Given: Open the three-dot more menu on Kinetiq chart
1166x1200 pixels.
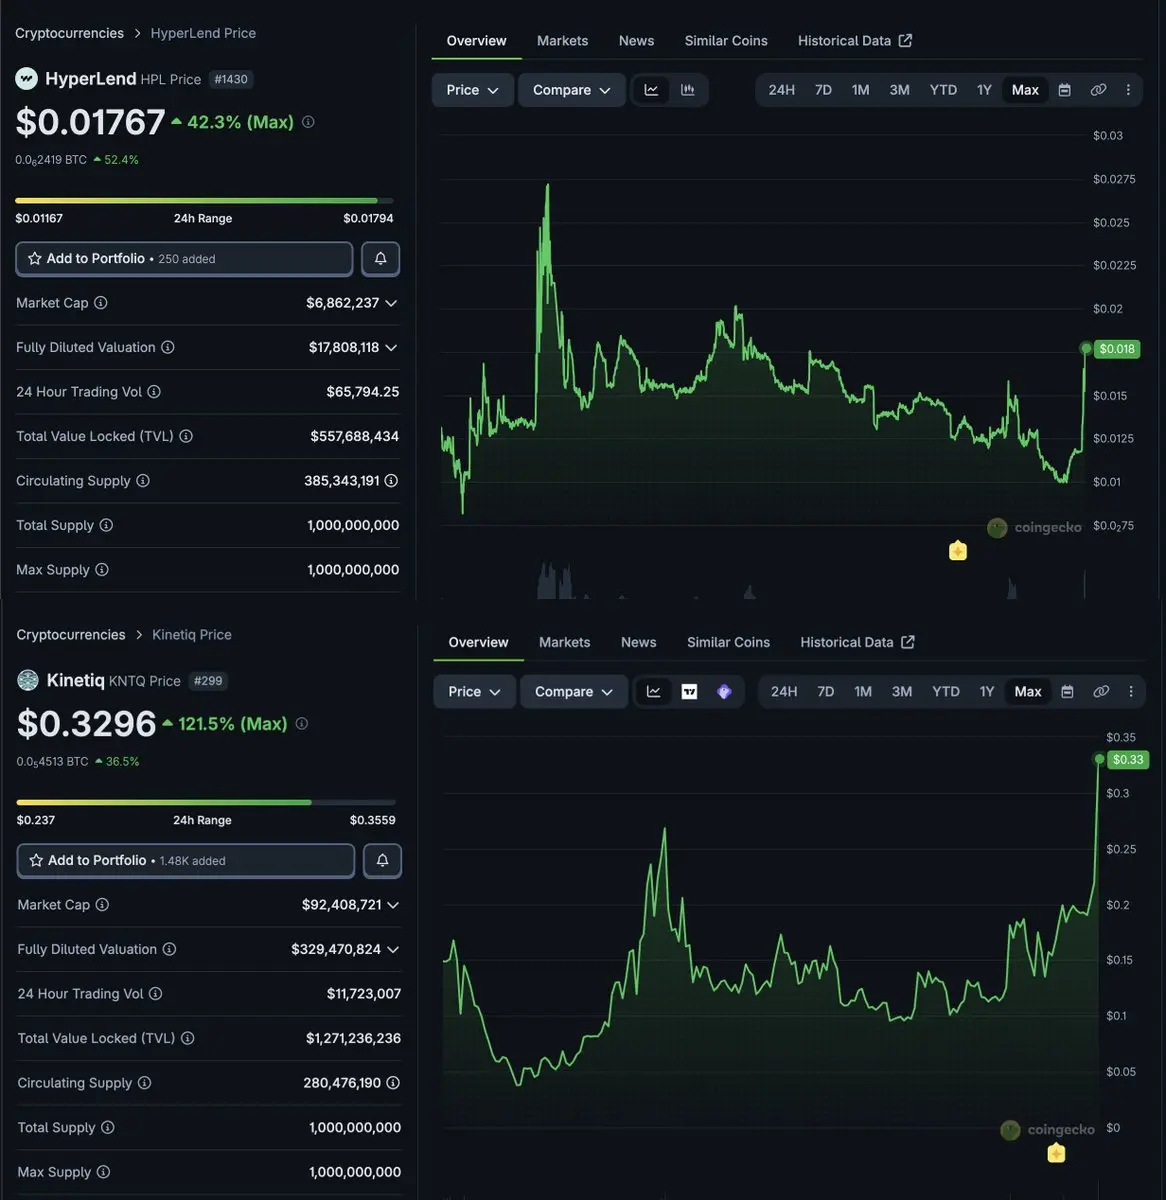Looking at the screenshot, I should coord(1131,692).
